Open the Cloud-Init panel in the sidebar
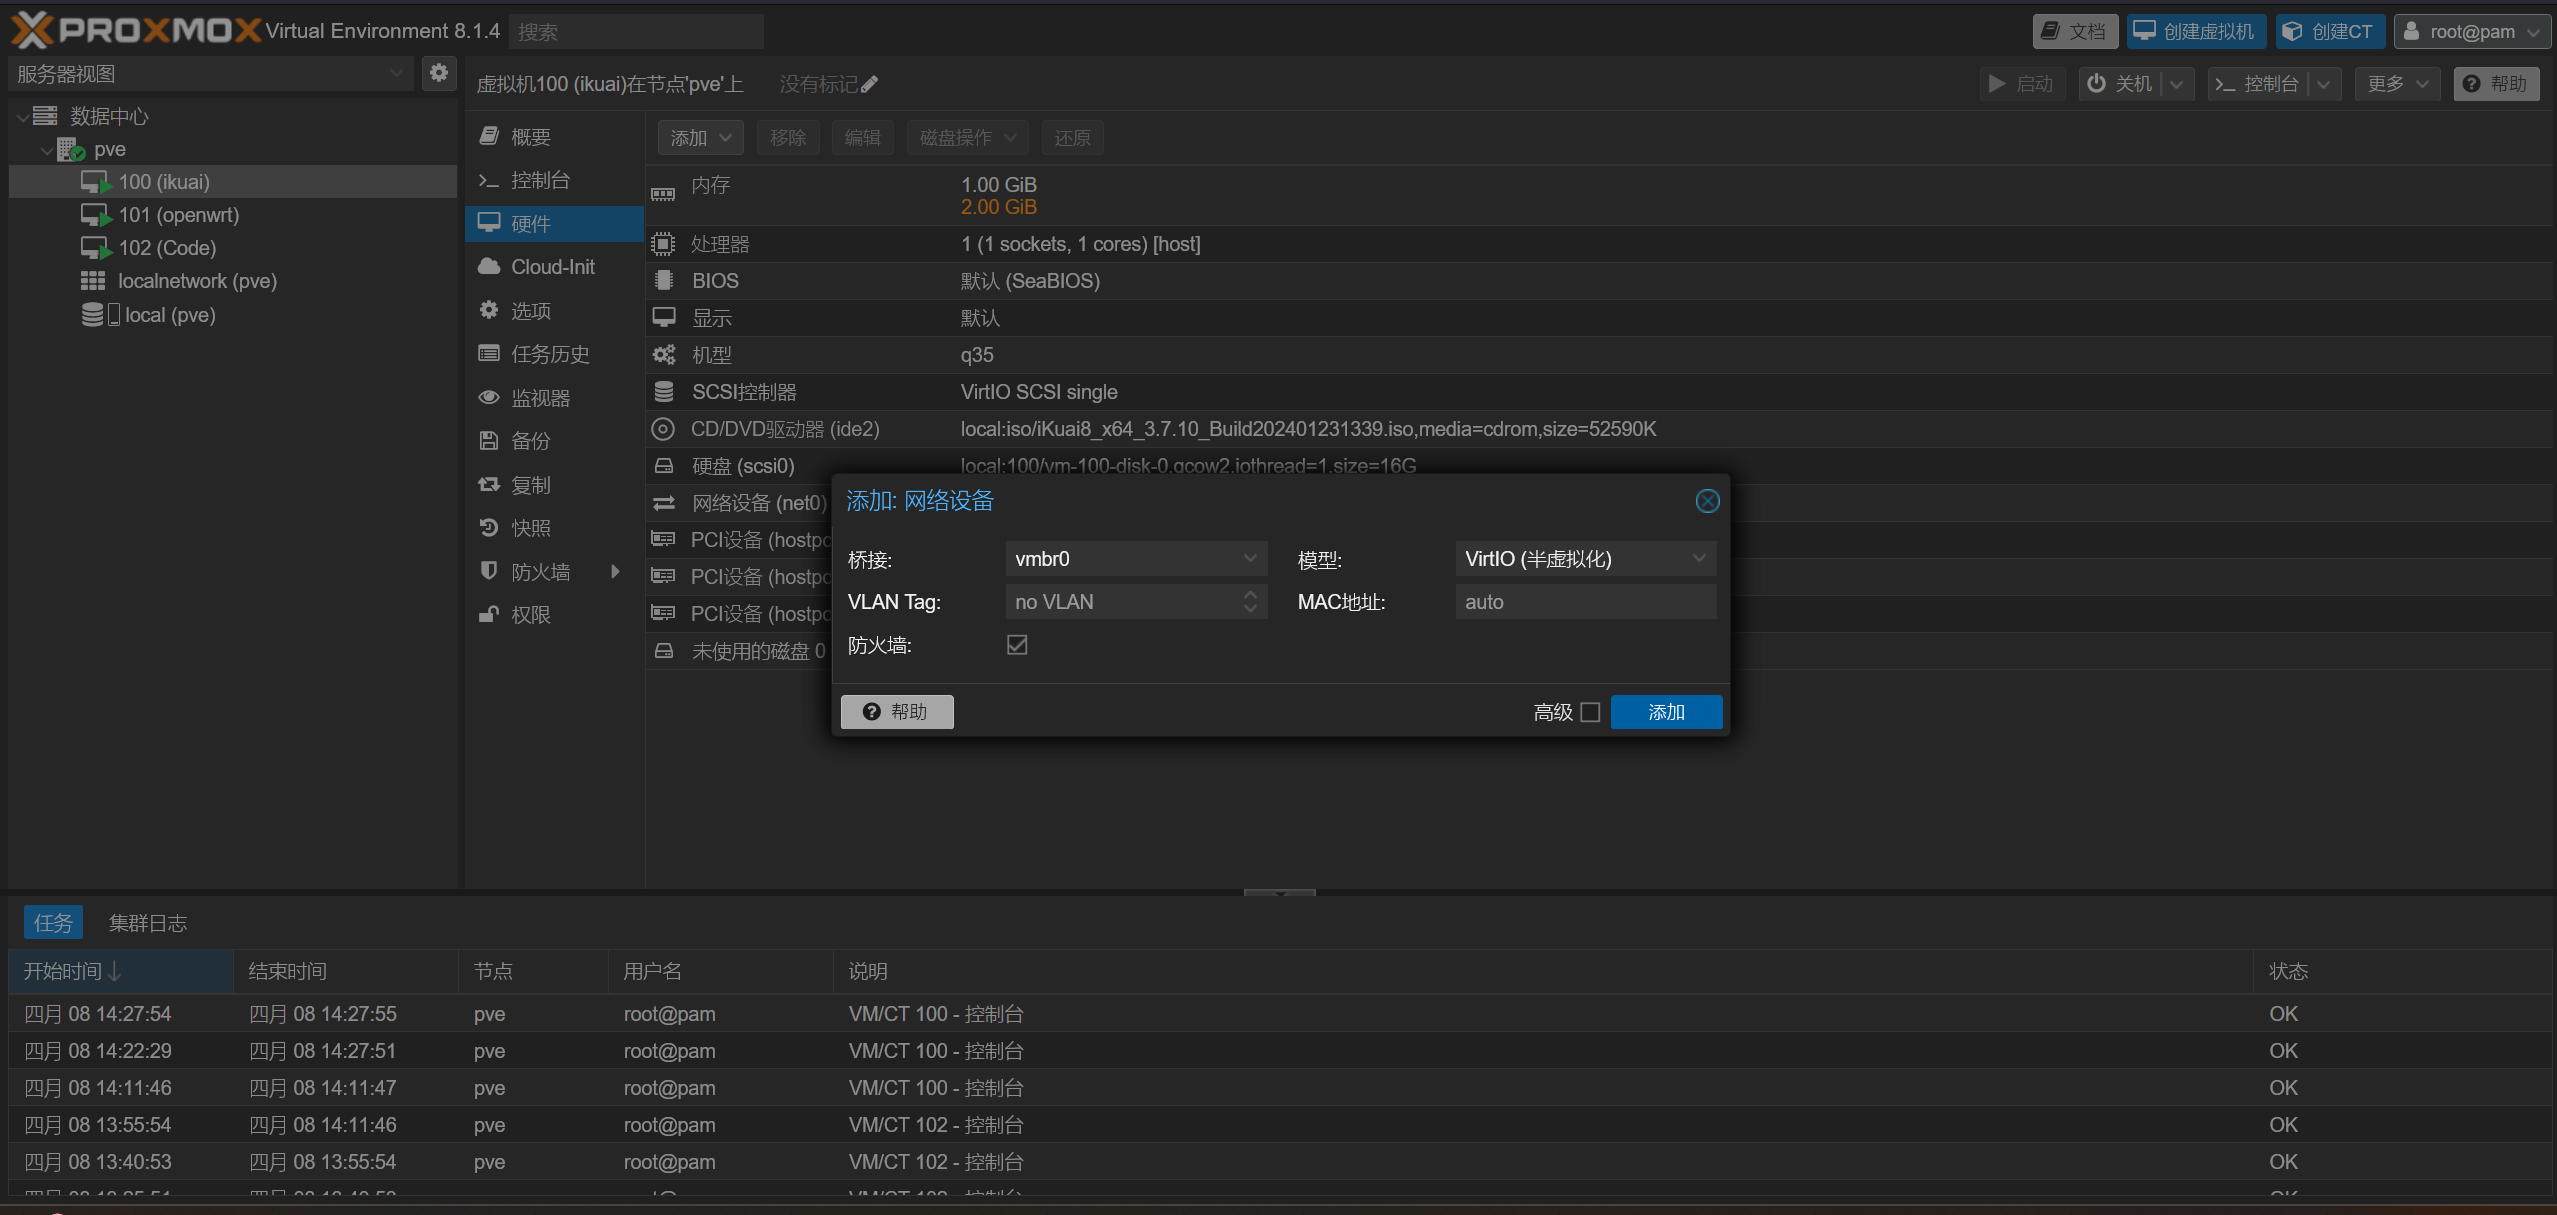This screenshot has width=2557, height=1215. pyautogui.click(x=551, y=266)
